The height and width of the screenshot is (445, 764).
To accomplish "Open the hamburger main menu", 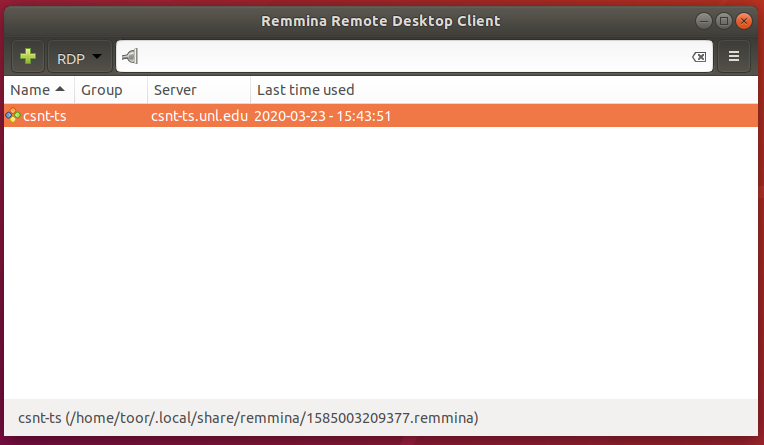I will [x=734, y=57].
